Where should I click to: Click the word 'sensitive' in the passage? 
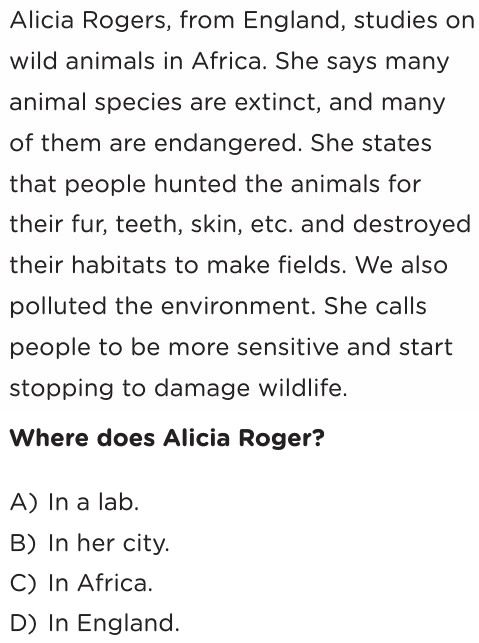[x=288, y=347]
